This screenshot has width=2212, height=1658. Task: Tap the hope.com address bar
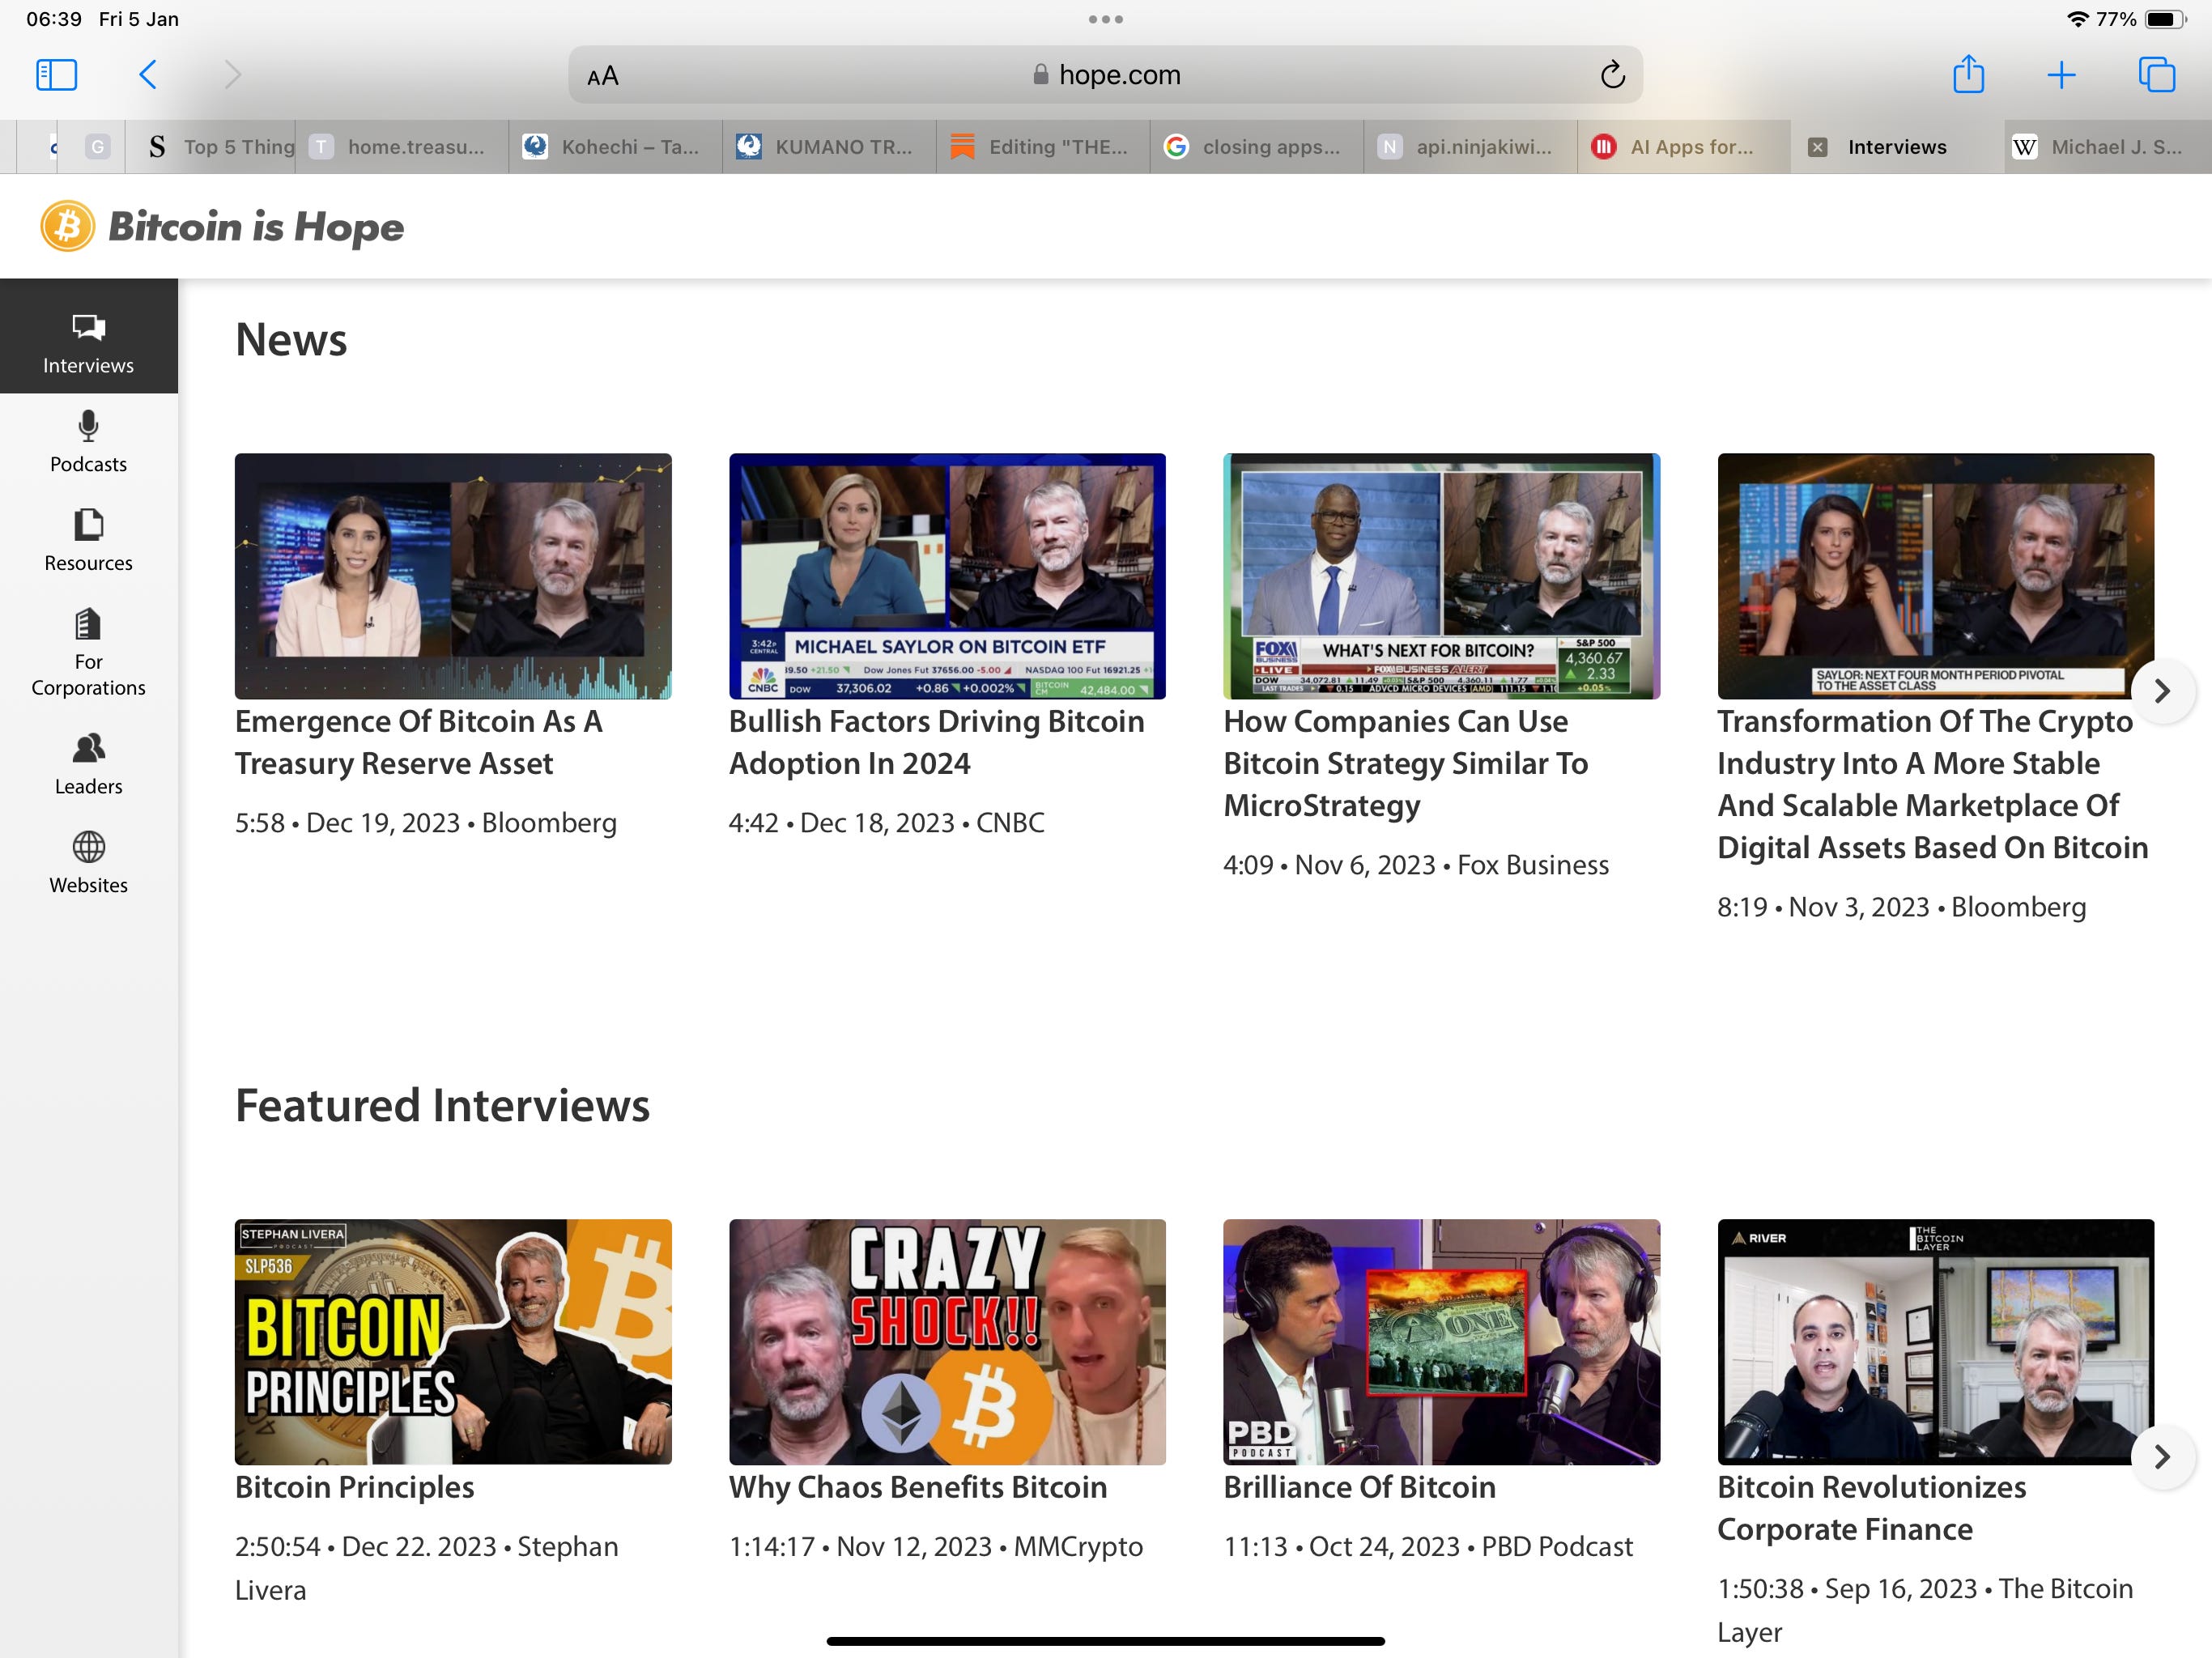1105,75
